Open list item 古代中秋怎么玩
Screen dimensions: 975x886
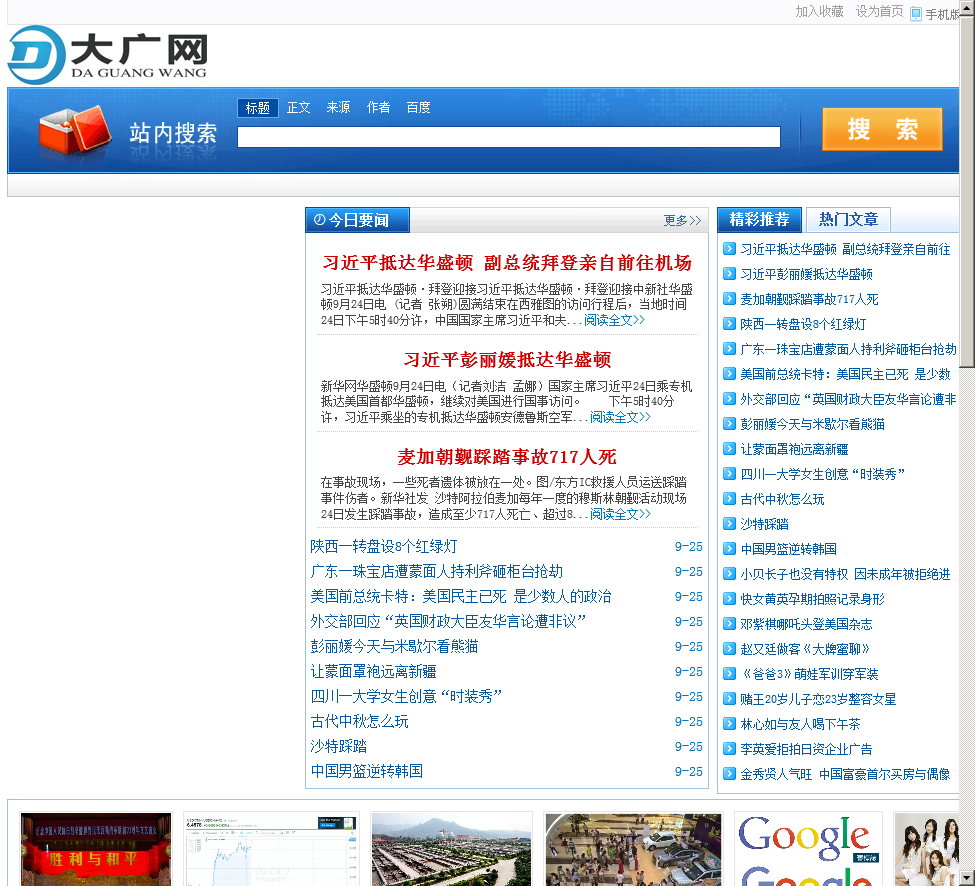pyautogui.click(x=359, y=721)
